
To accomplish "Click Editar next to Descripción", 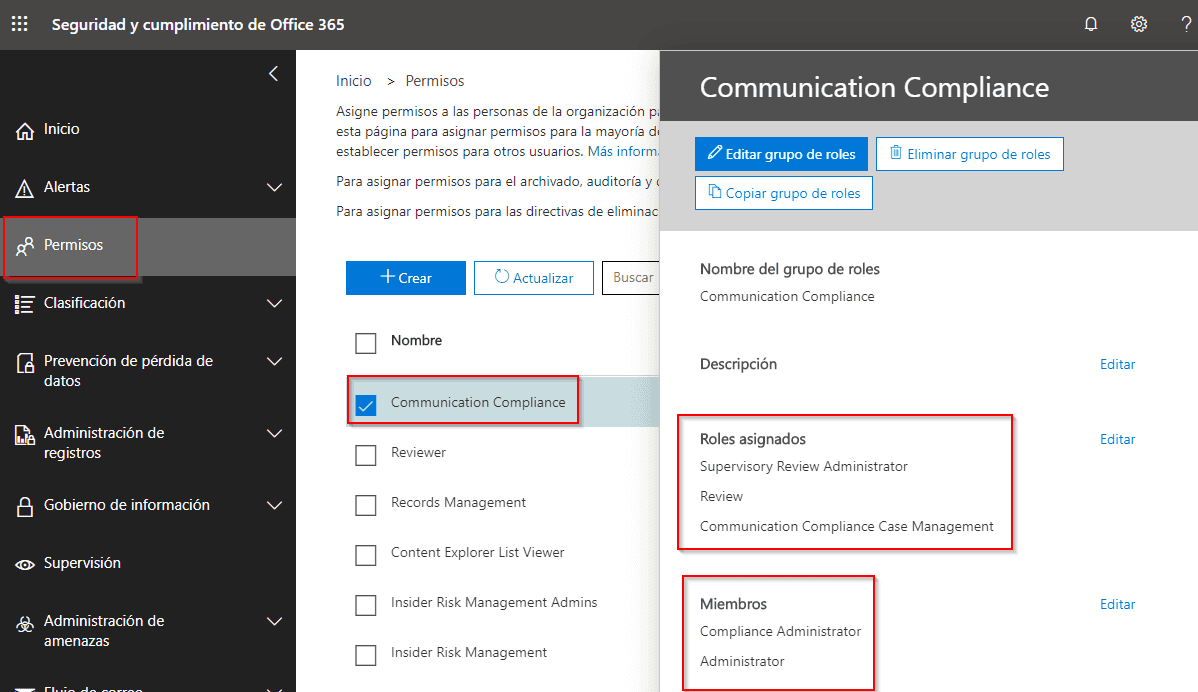I will (x=1117, y=364).
